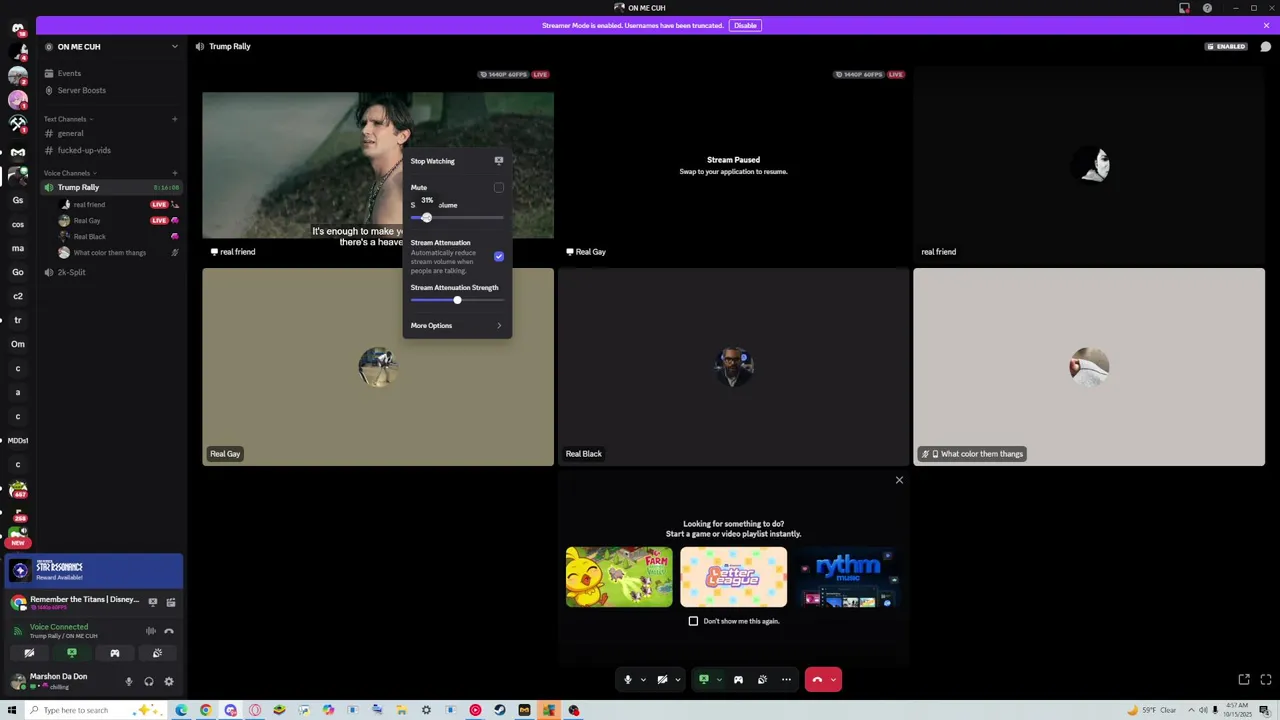Viewport: 1280px width, 720px height.
Task: Uncheck the Stream Attenuation checkbox
Action: click(499, 256)
